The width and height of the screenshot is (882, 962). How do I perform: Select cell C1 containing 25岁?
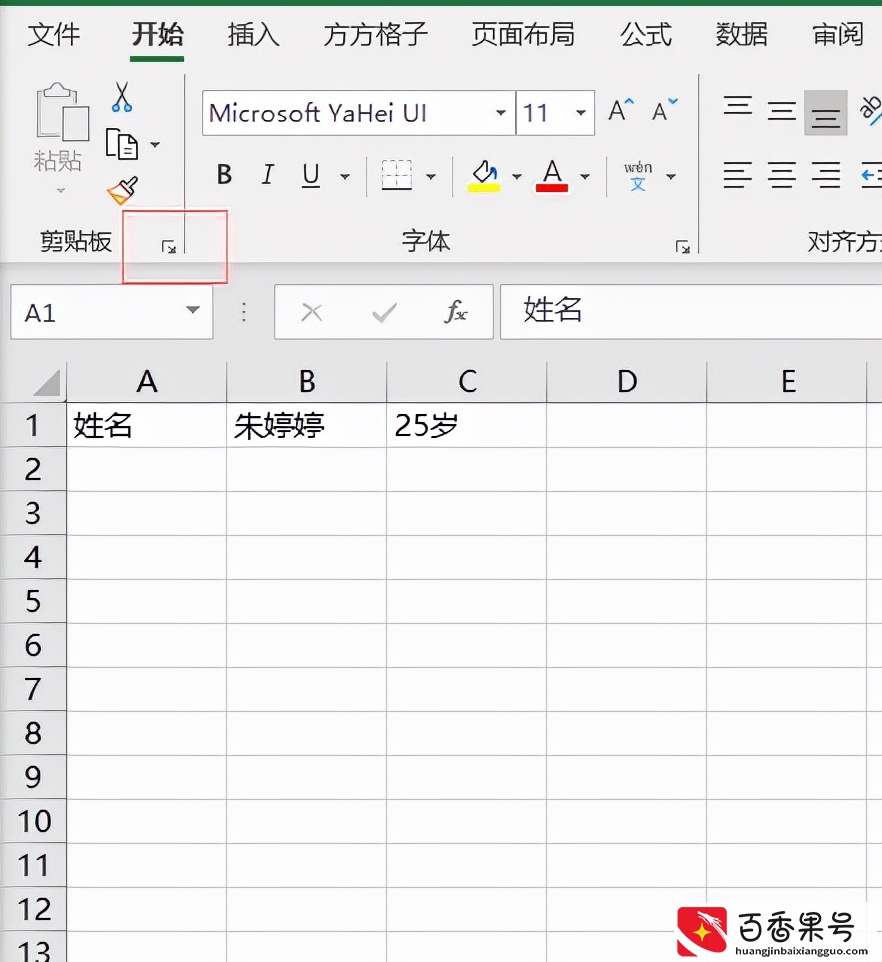[x=467, y=425]
